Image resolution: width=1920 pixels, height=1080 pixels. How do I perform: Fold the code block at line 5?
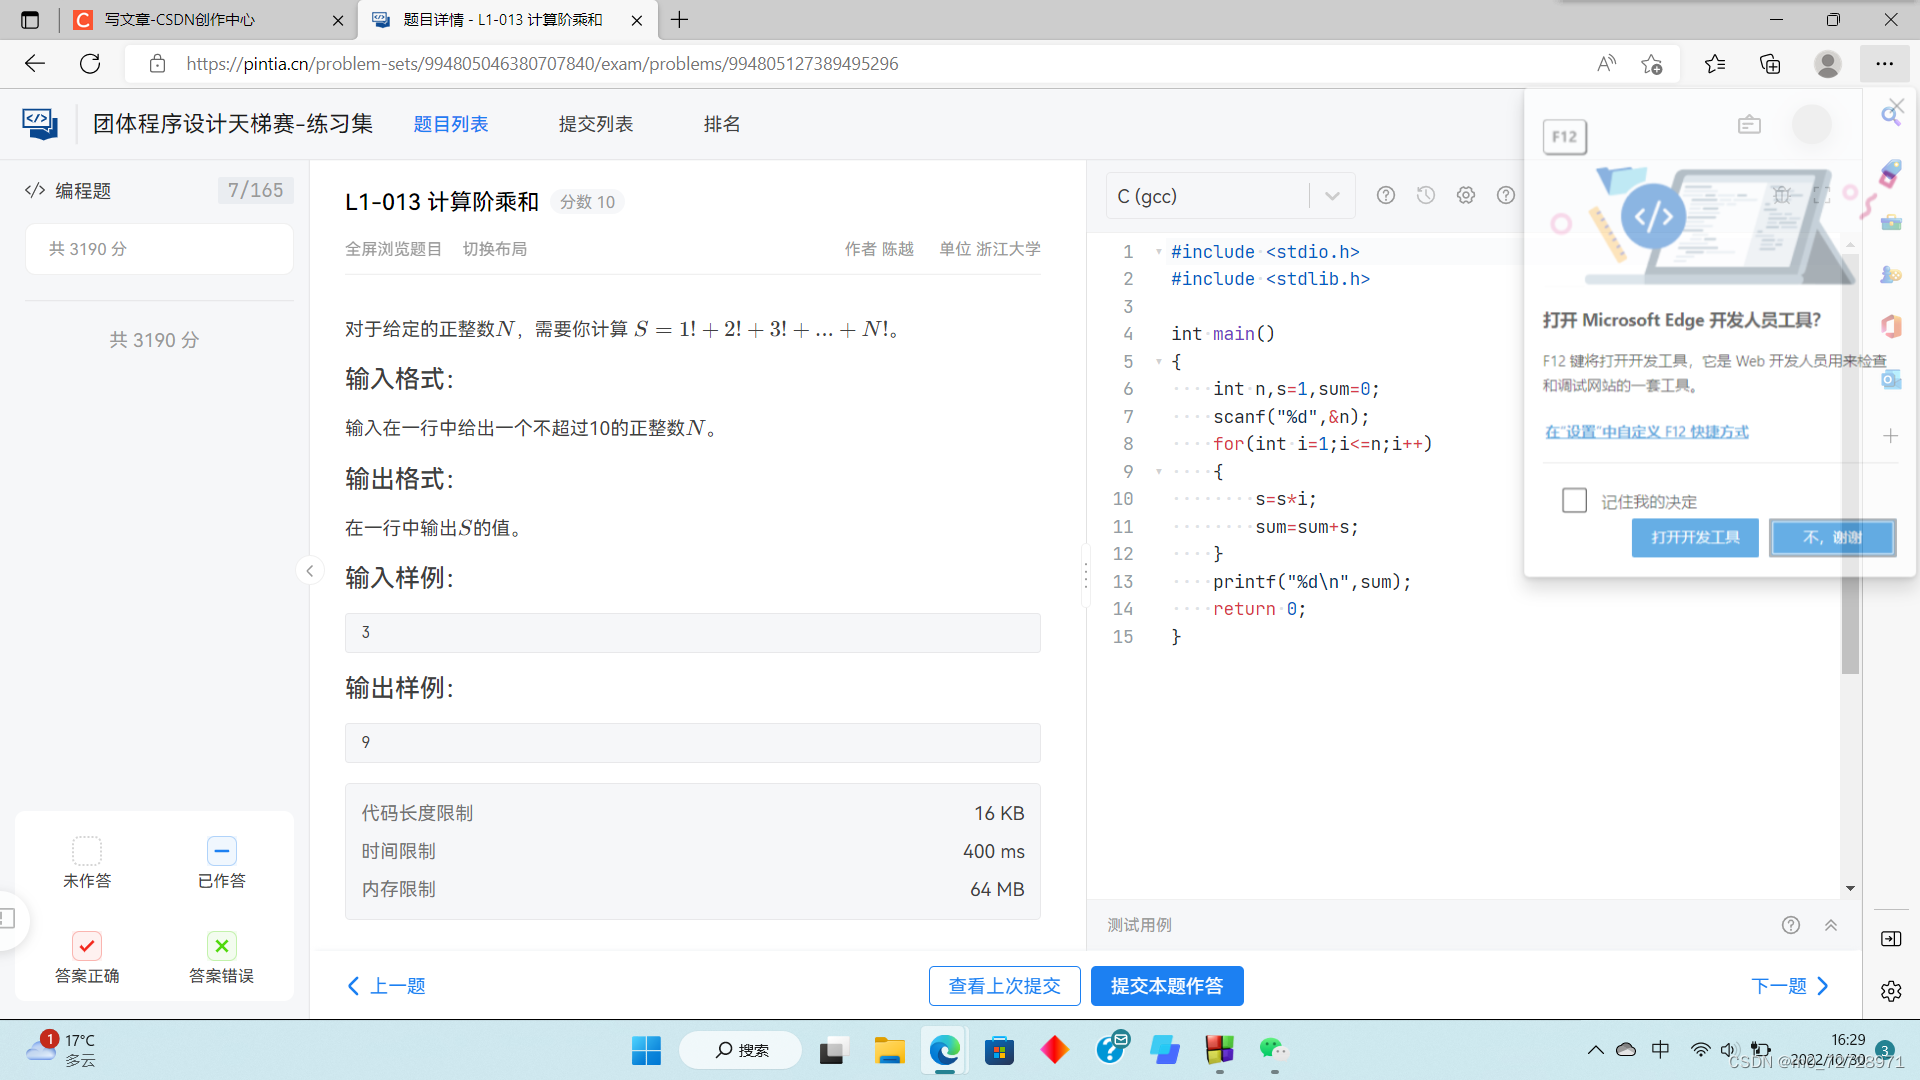click(1158, 361)
